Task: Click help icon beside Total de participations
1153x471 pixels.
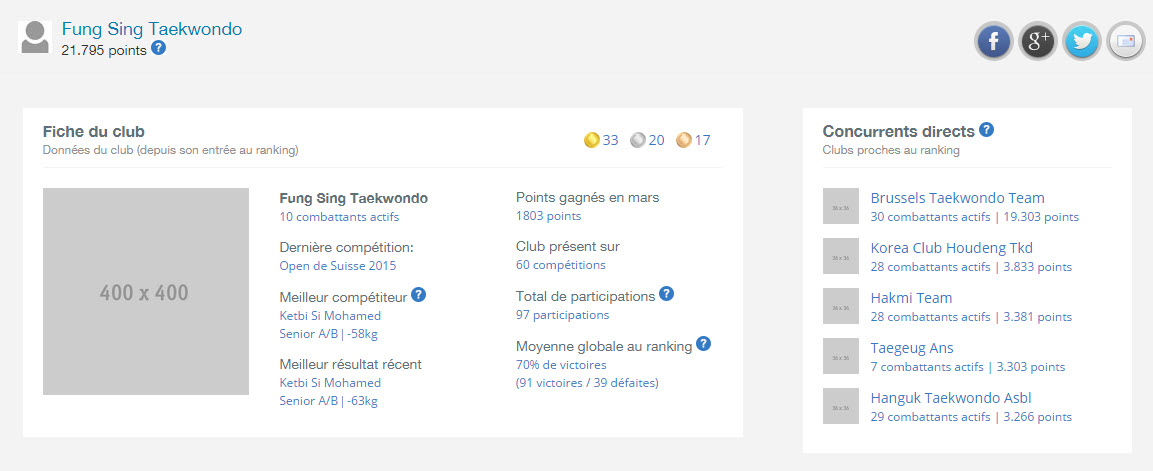Action: click(667, 294)
